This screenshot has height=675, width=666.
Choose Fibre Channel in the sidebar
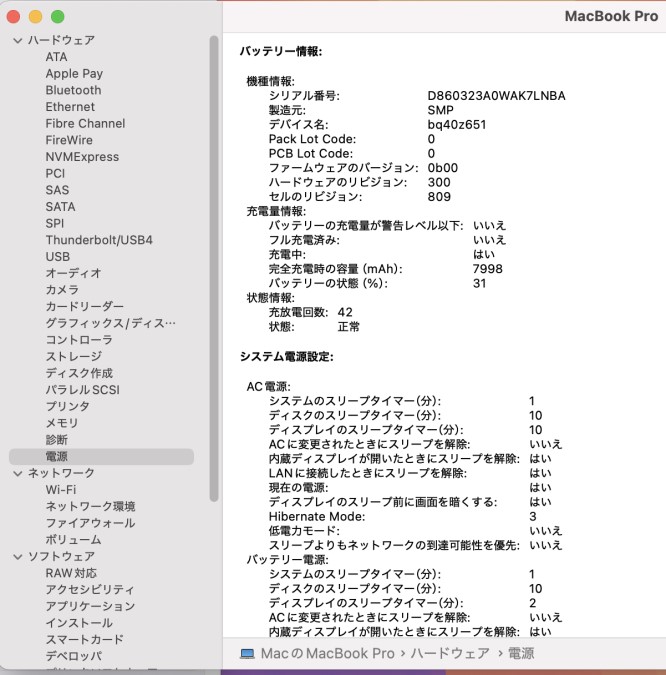point(85,124)
